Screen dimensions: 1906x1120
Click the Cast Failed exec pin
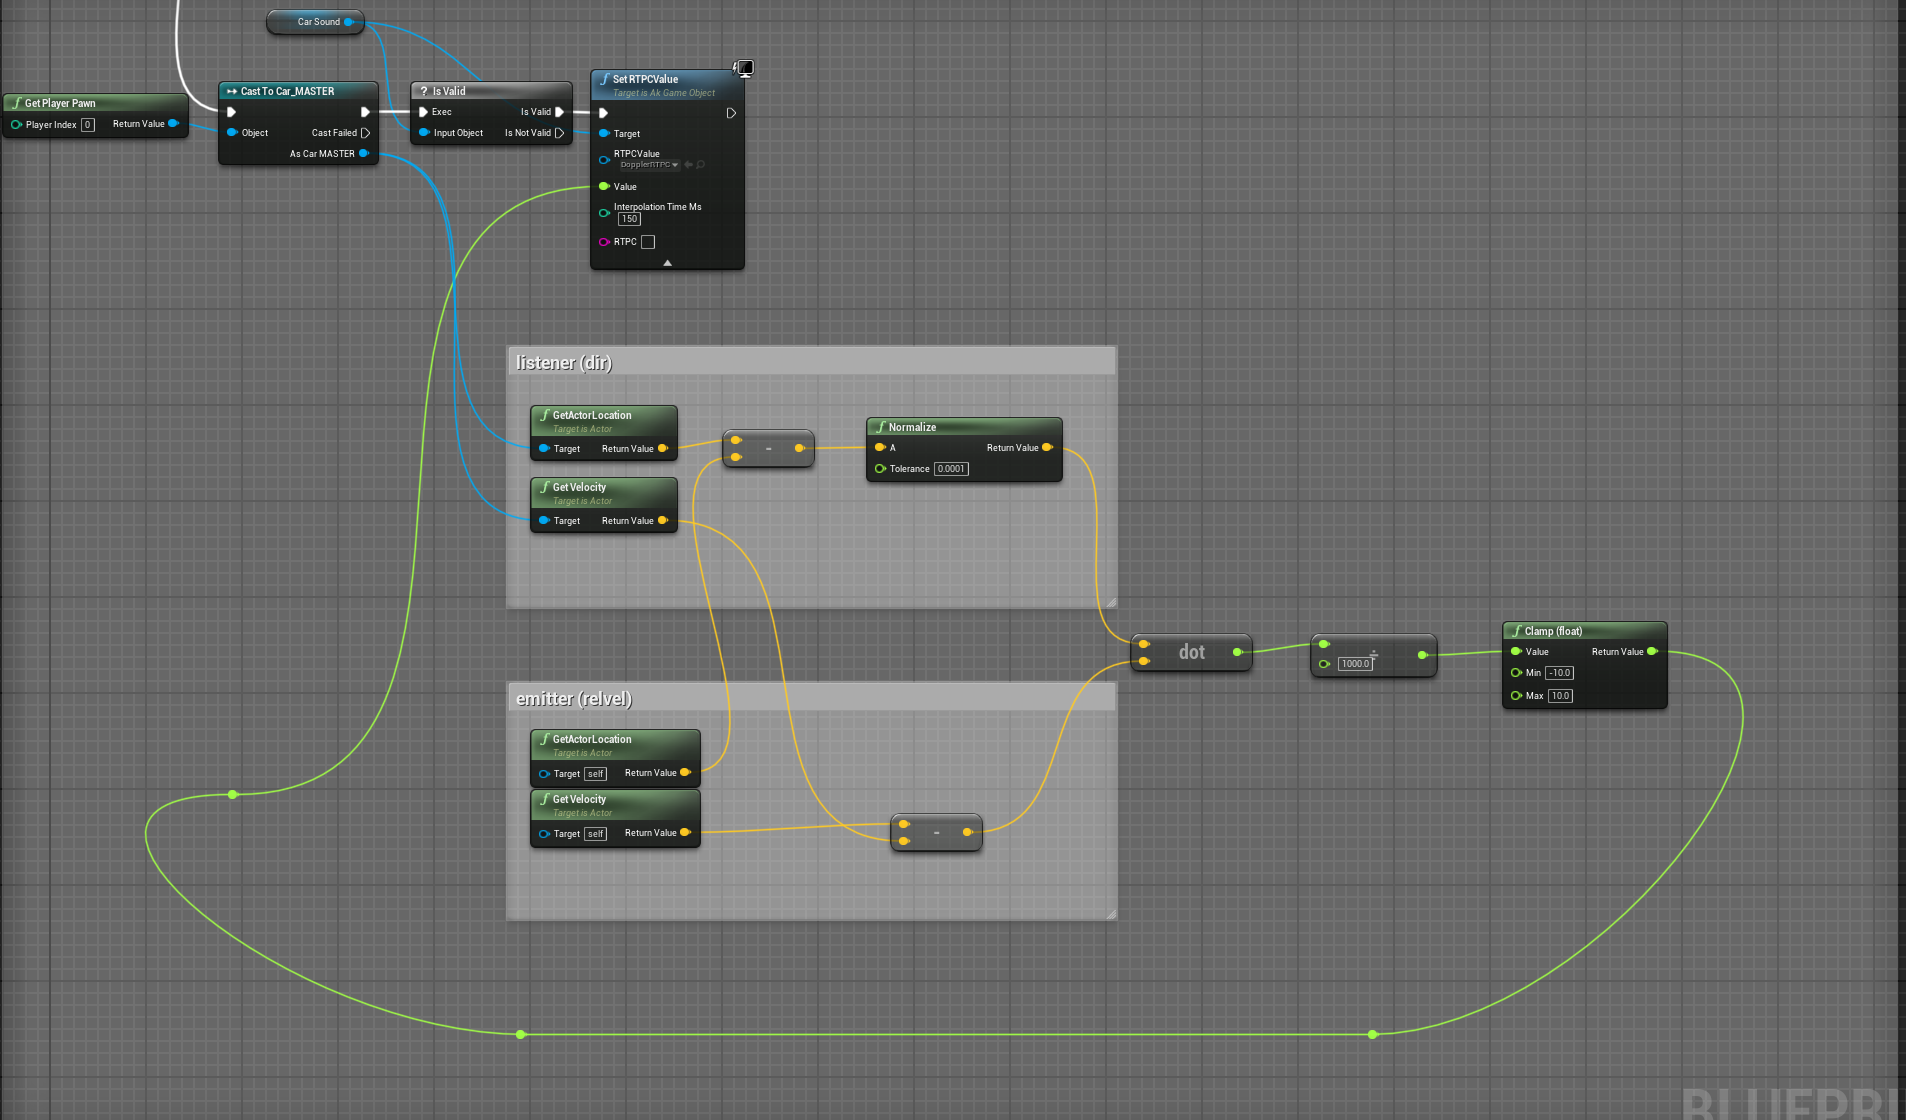(365, 133)
